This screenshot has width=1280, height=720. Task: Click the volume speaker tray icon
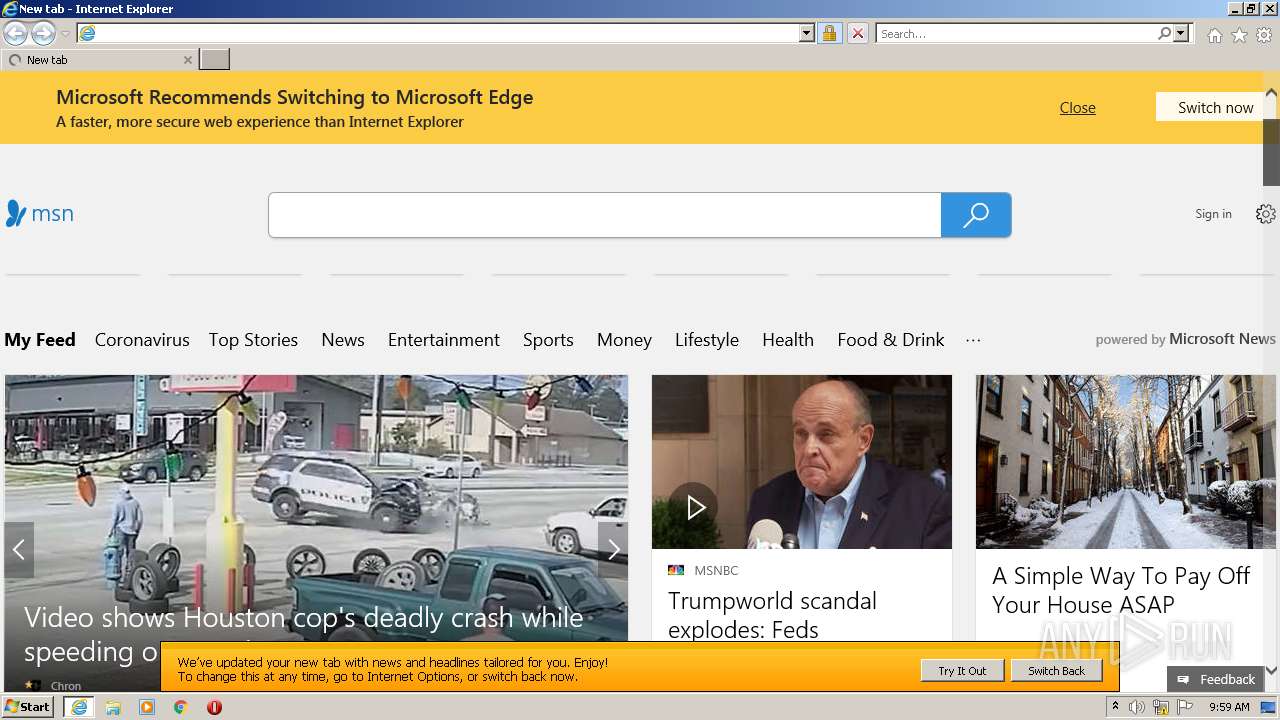1137,707
